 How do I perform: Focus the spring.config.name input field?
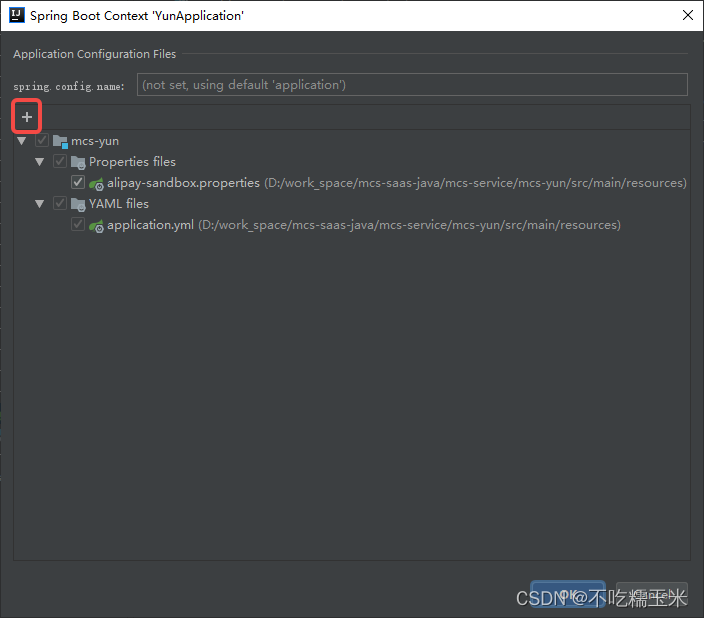412,84
